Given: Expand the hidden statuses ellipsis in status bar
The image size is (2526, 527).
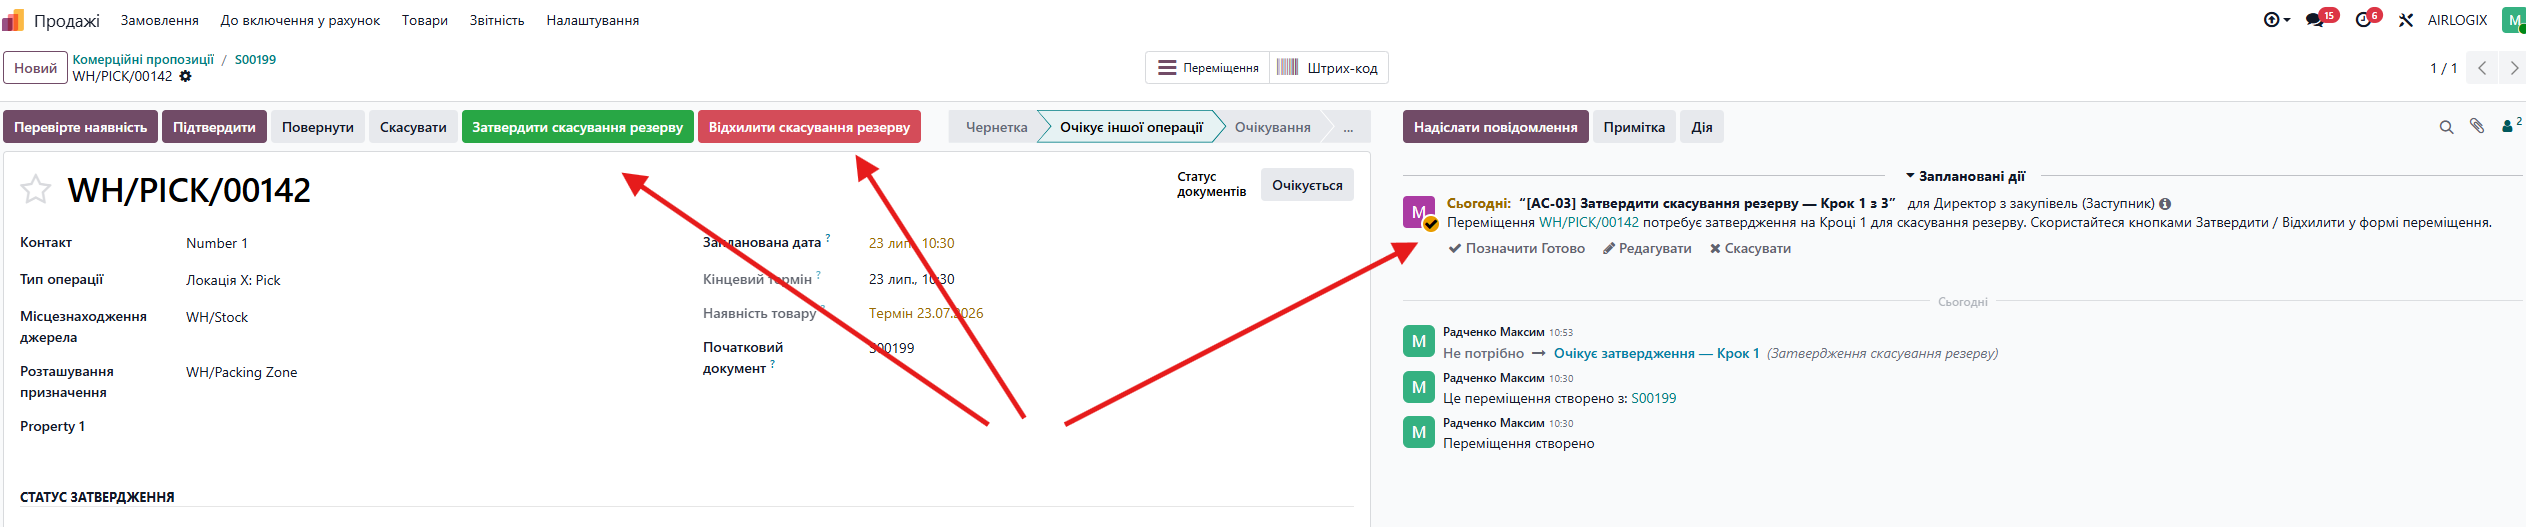Looking at the screenshot, I should 1348,127.
